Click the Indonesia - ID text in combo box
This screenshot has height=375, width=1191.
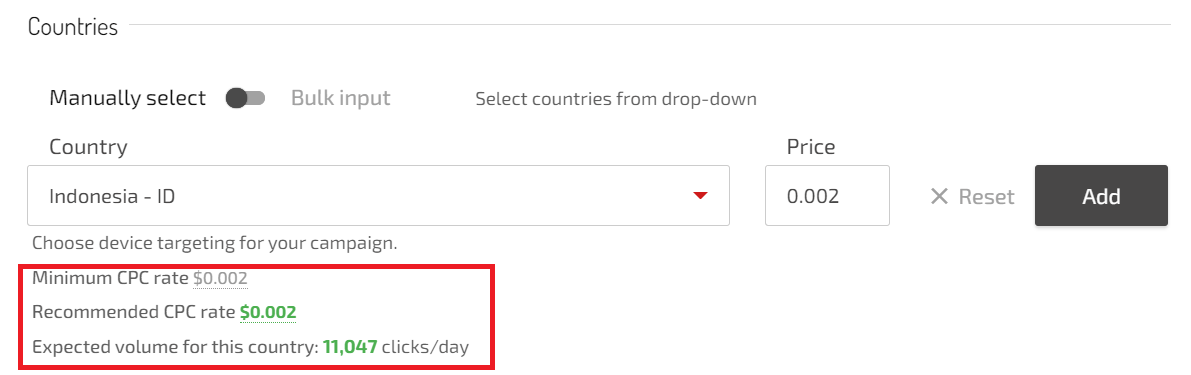click(112, 197)
